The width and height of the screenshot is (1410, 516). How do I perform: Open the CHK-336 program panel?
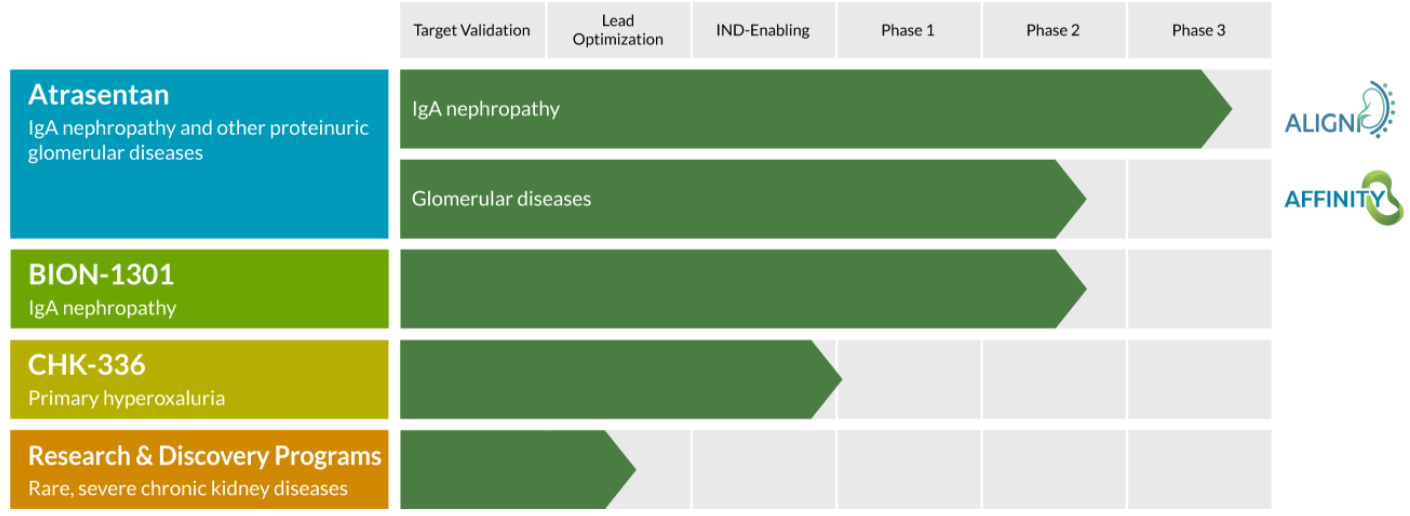click(x=199, y=379)
